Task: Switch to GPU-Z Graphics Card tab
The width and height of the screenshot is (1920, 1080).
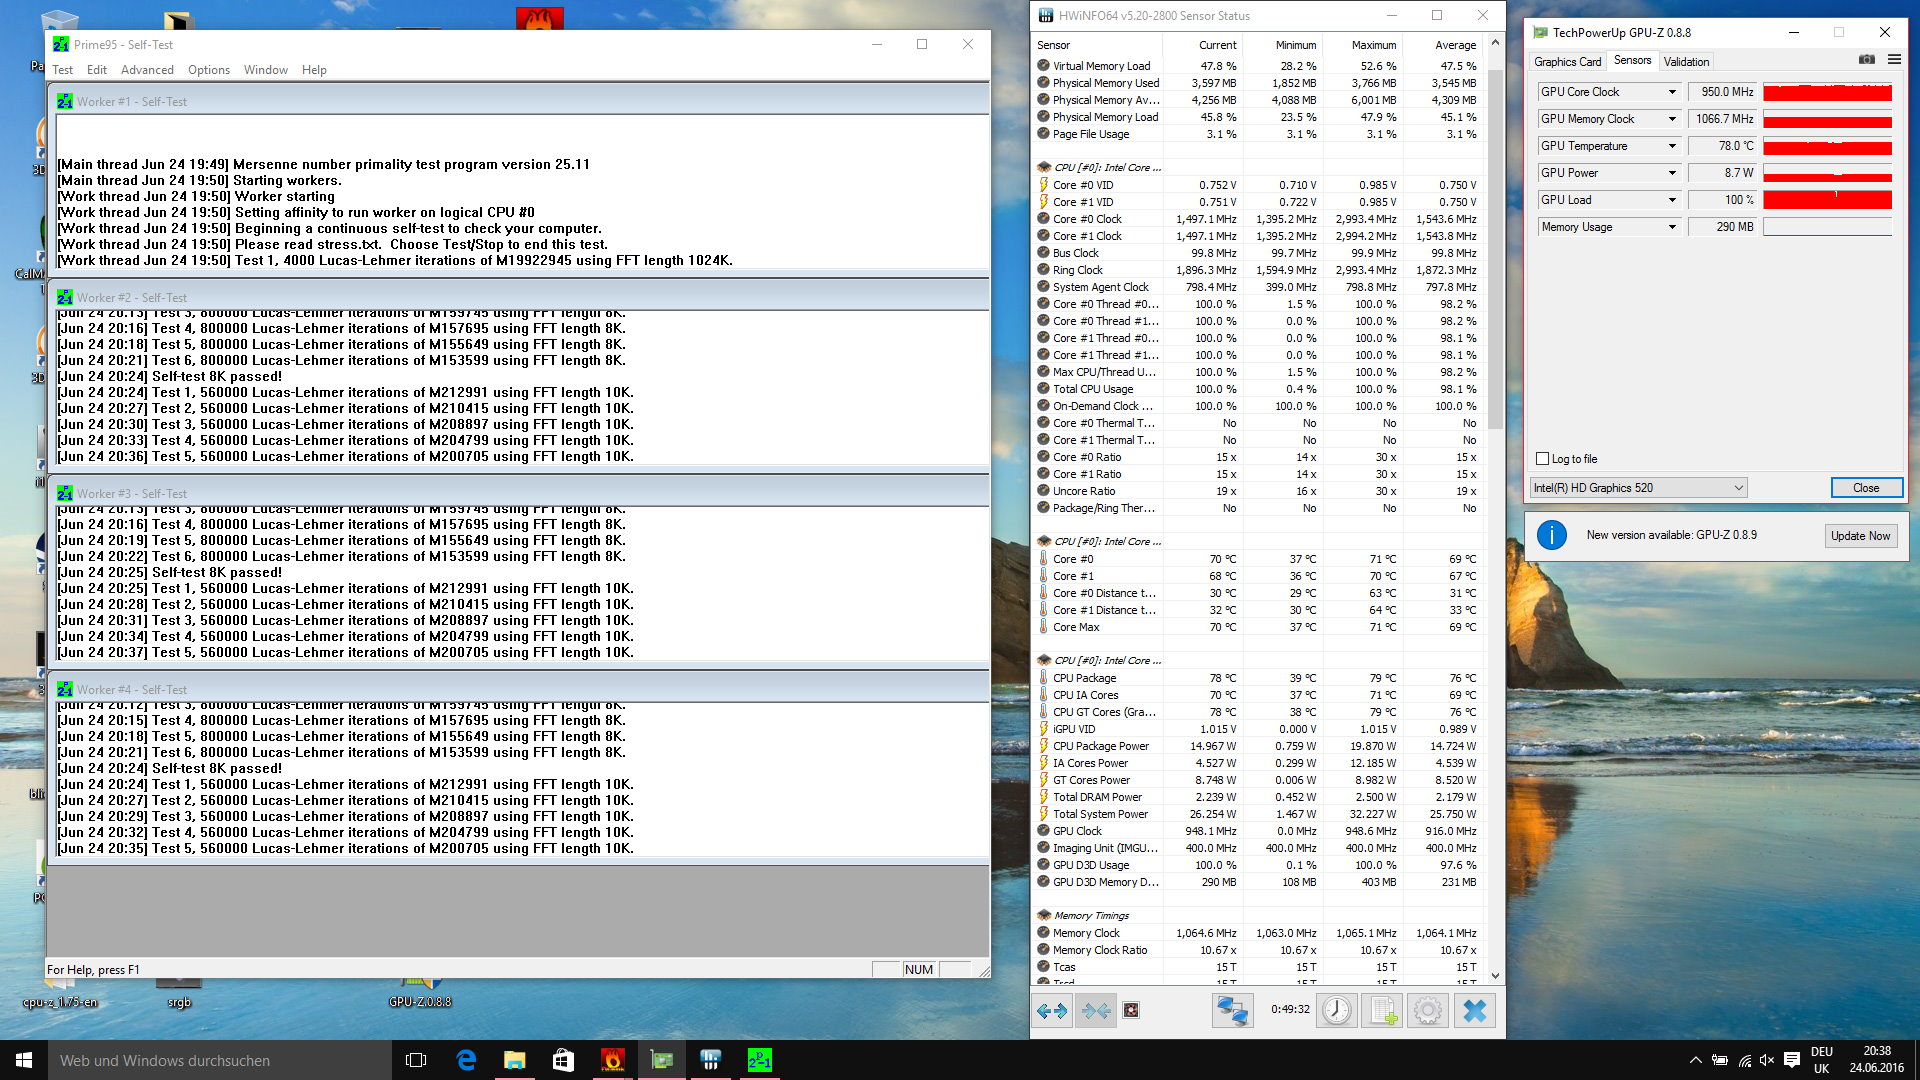Action: click(1567, 62)
